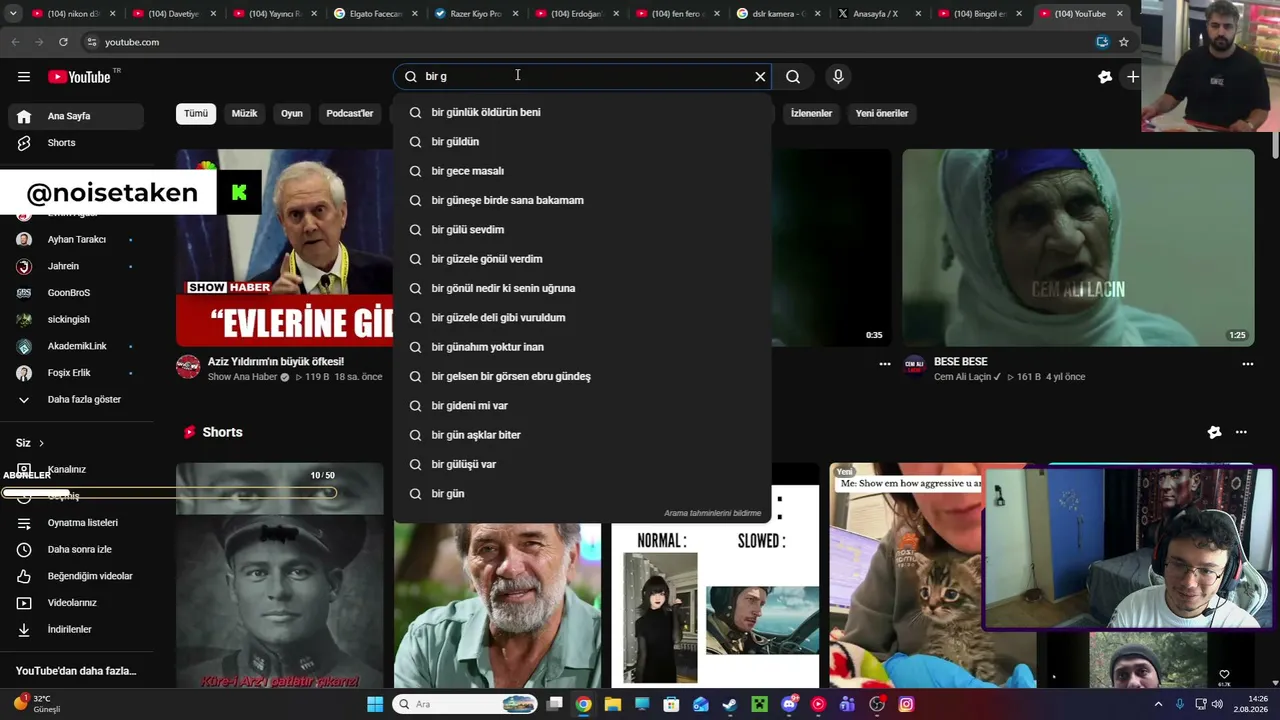Open sickingish channel from sidebar
1280x720 pixels.
pos(75,320)
